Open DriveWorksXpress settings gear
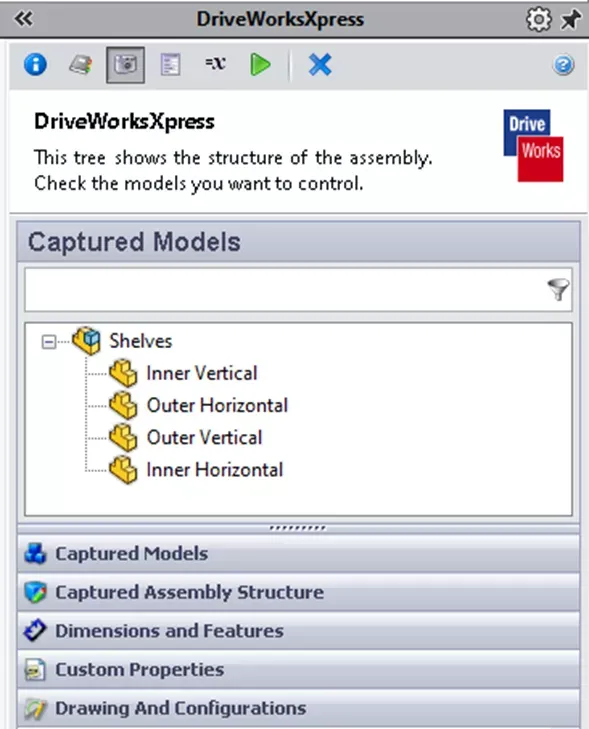 [538, 20]
